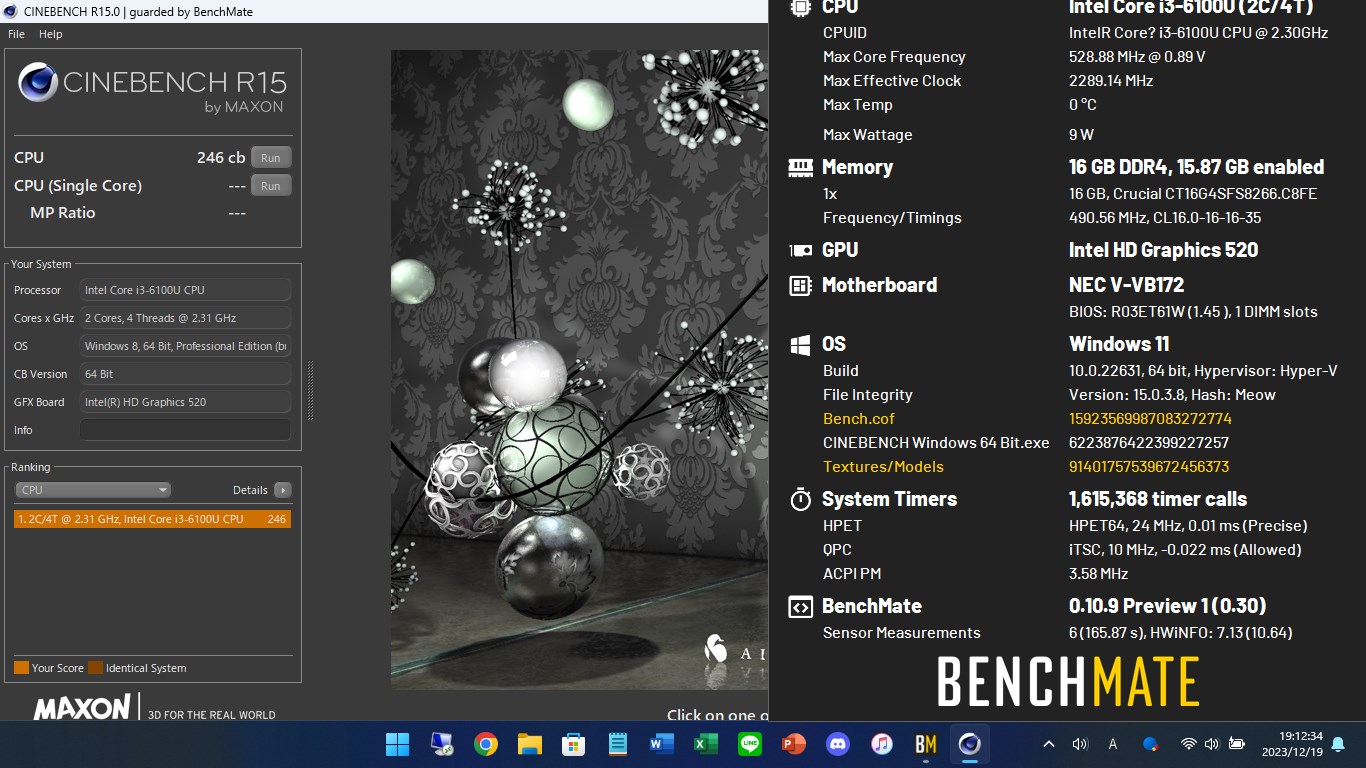Open Microsoft Excel from the taskbar
1366x768 pixels.
tap(705, 744)
